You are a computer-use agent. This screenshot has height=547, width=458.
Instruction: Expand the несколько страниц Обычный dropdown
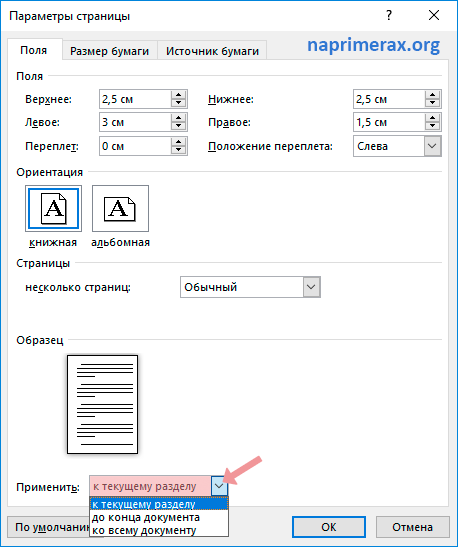click(311, 287)
